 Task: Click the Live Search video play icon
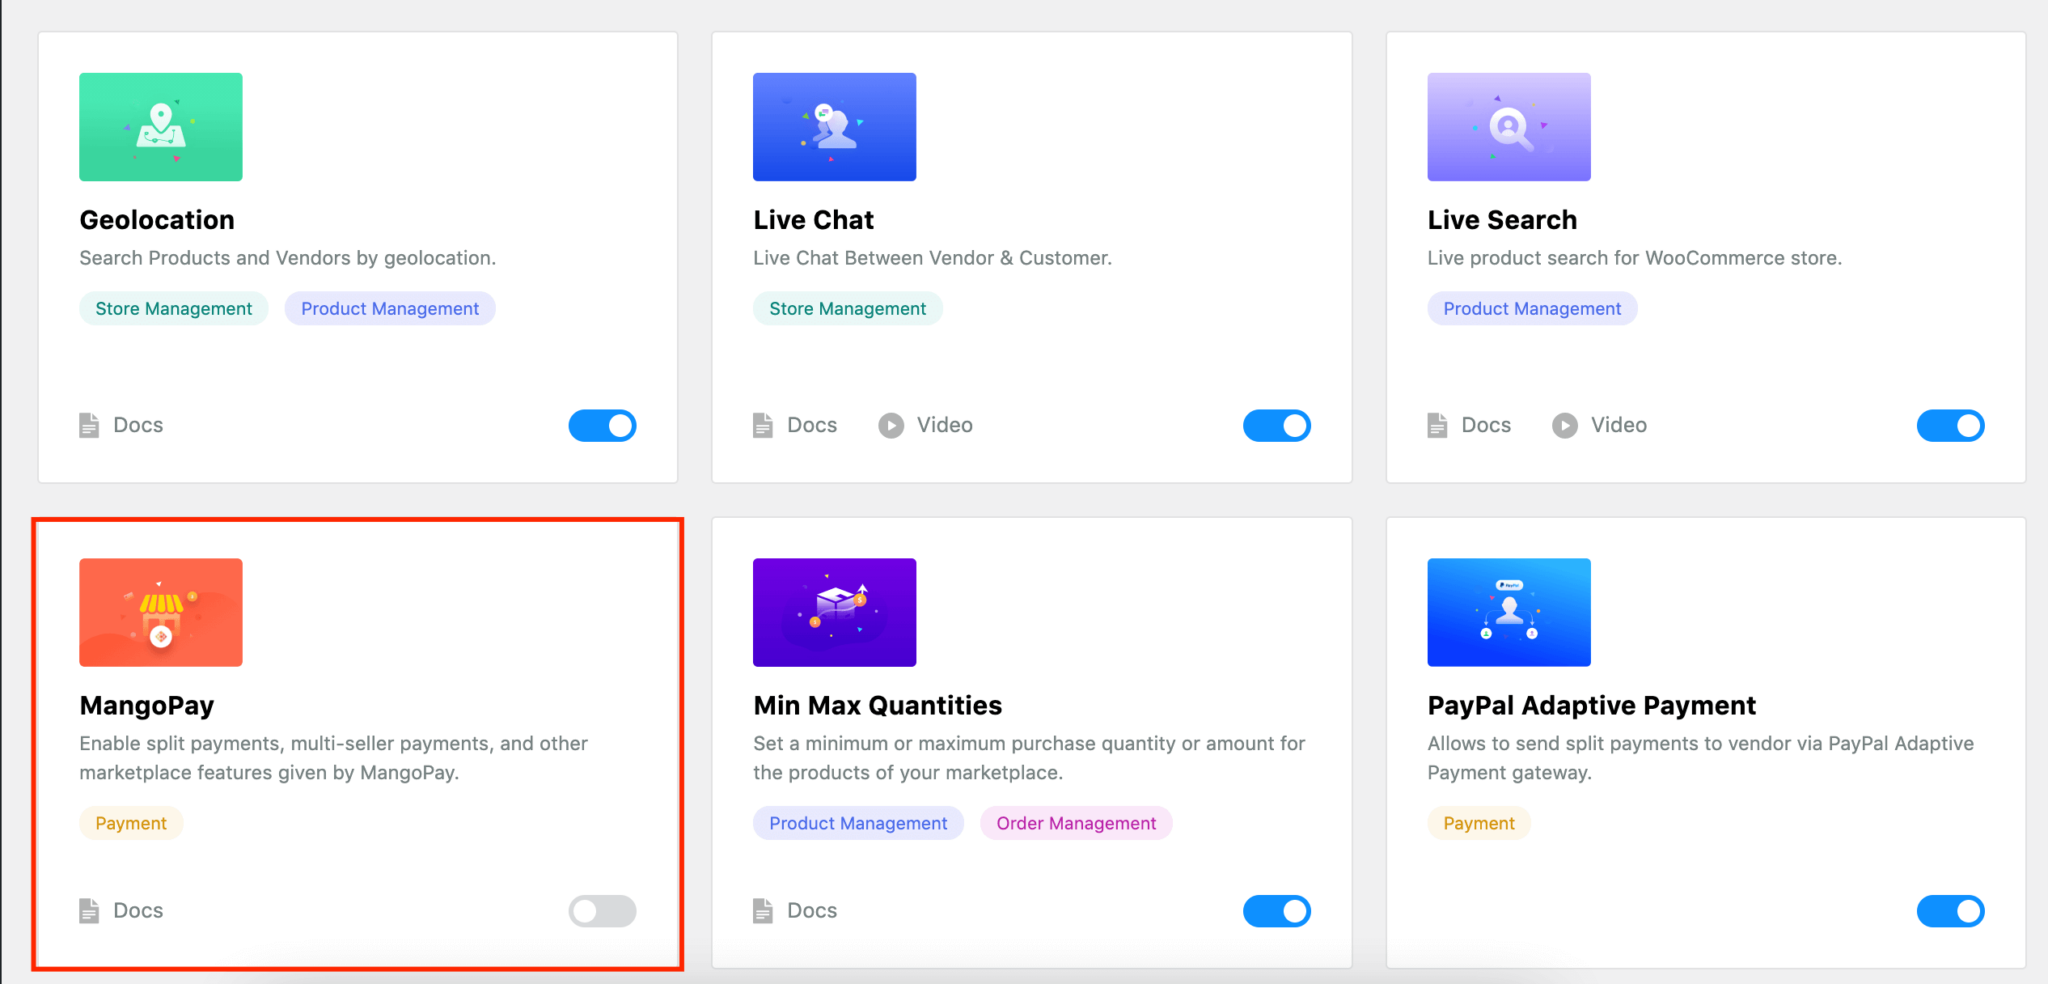1565,425
